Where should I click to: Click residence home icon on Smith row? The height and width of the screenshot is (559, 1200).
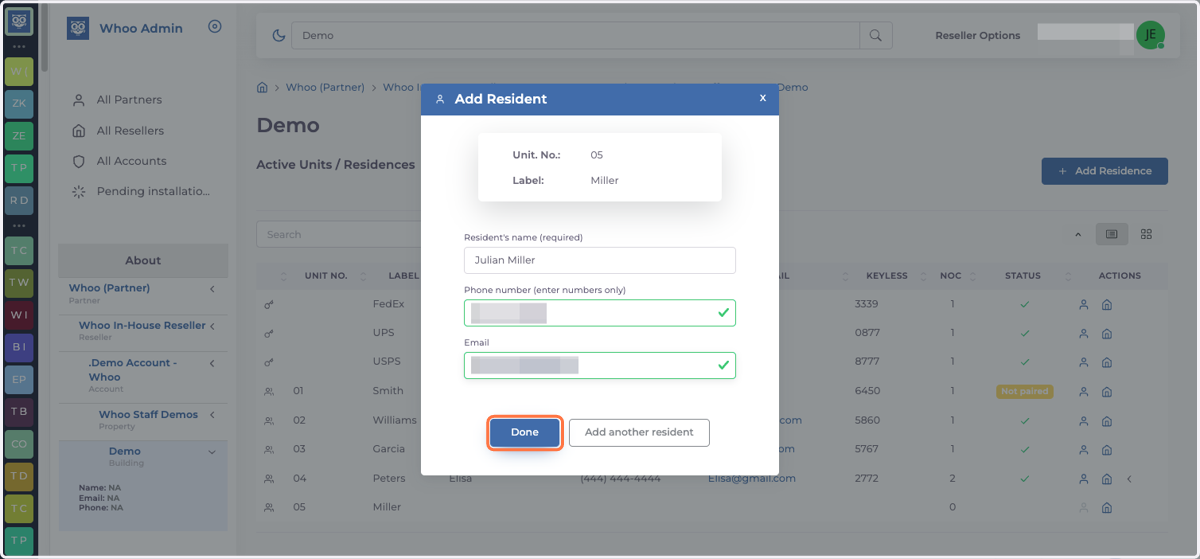1107,392
